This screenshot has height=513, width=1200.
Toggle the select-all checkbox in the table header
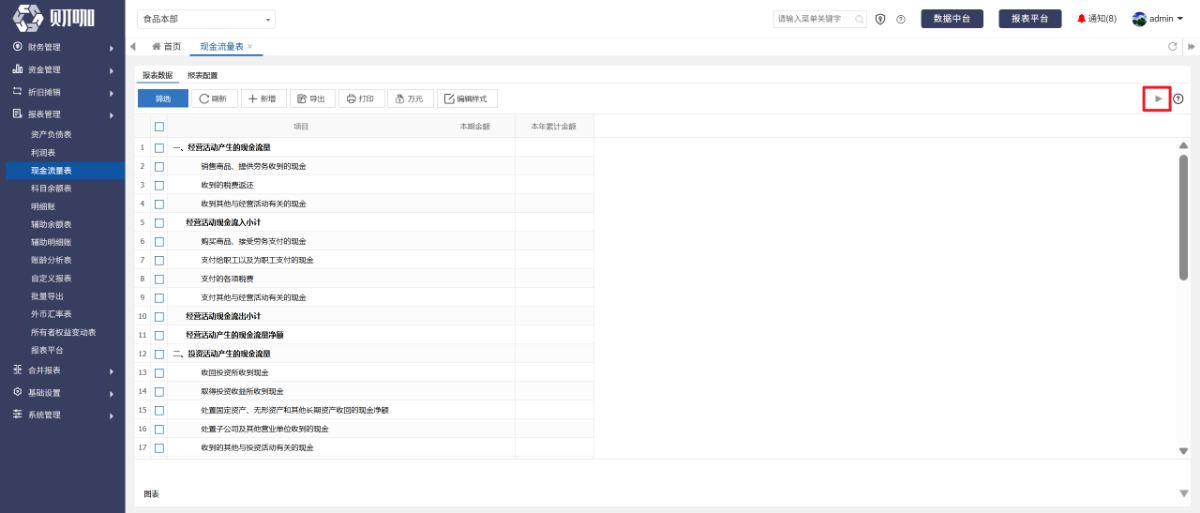pos(159,127)
